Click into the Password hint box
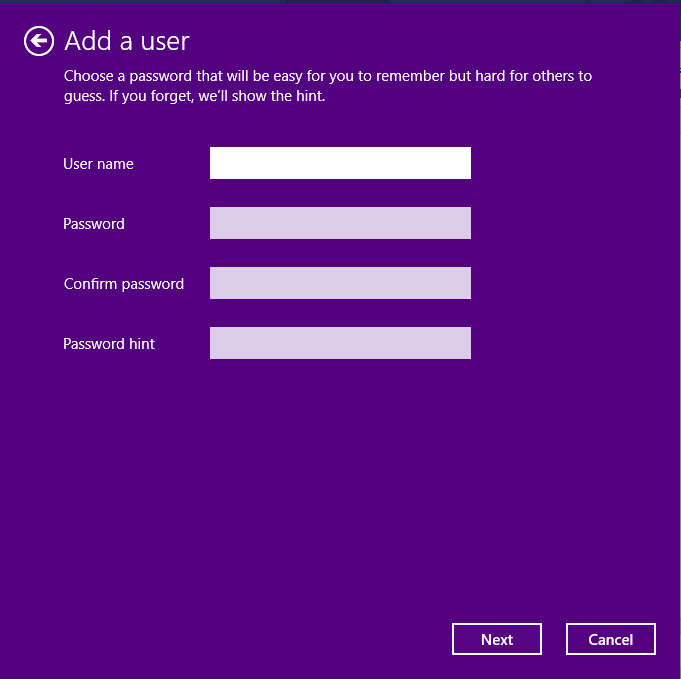The height and width of the screenshot is (679, 681). [340, 343]
